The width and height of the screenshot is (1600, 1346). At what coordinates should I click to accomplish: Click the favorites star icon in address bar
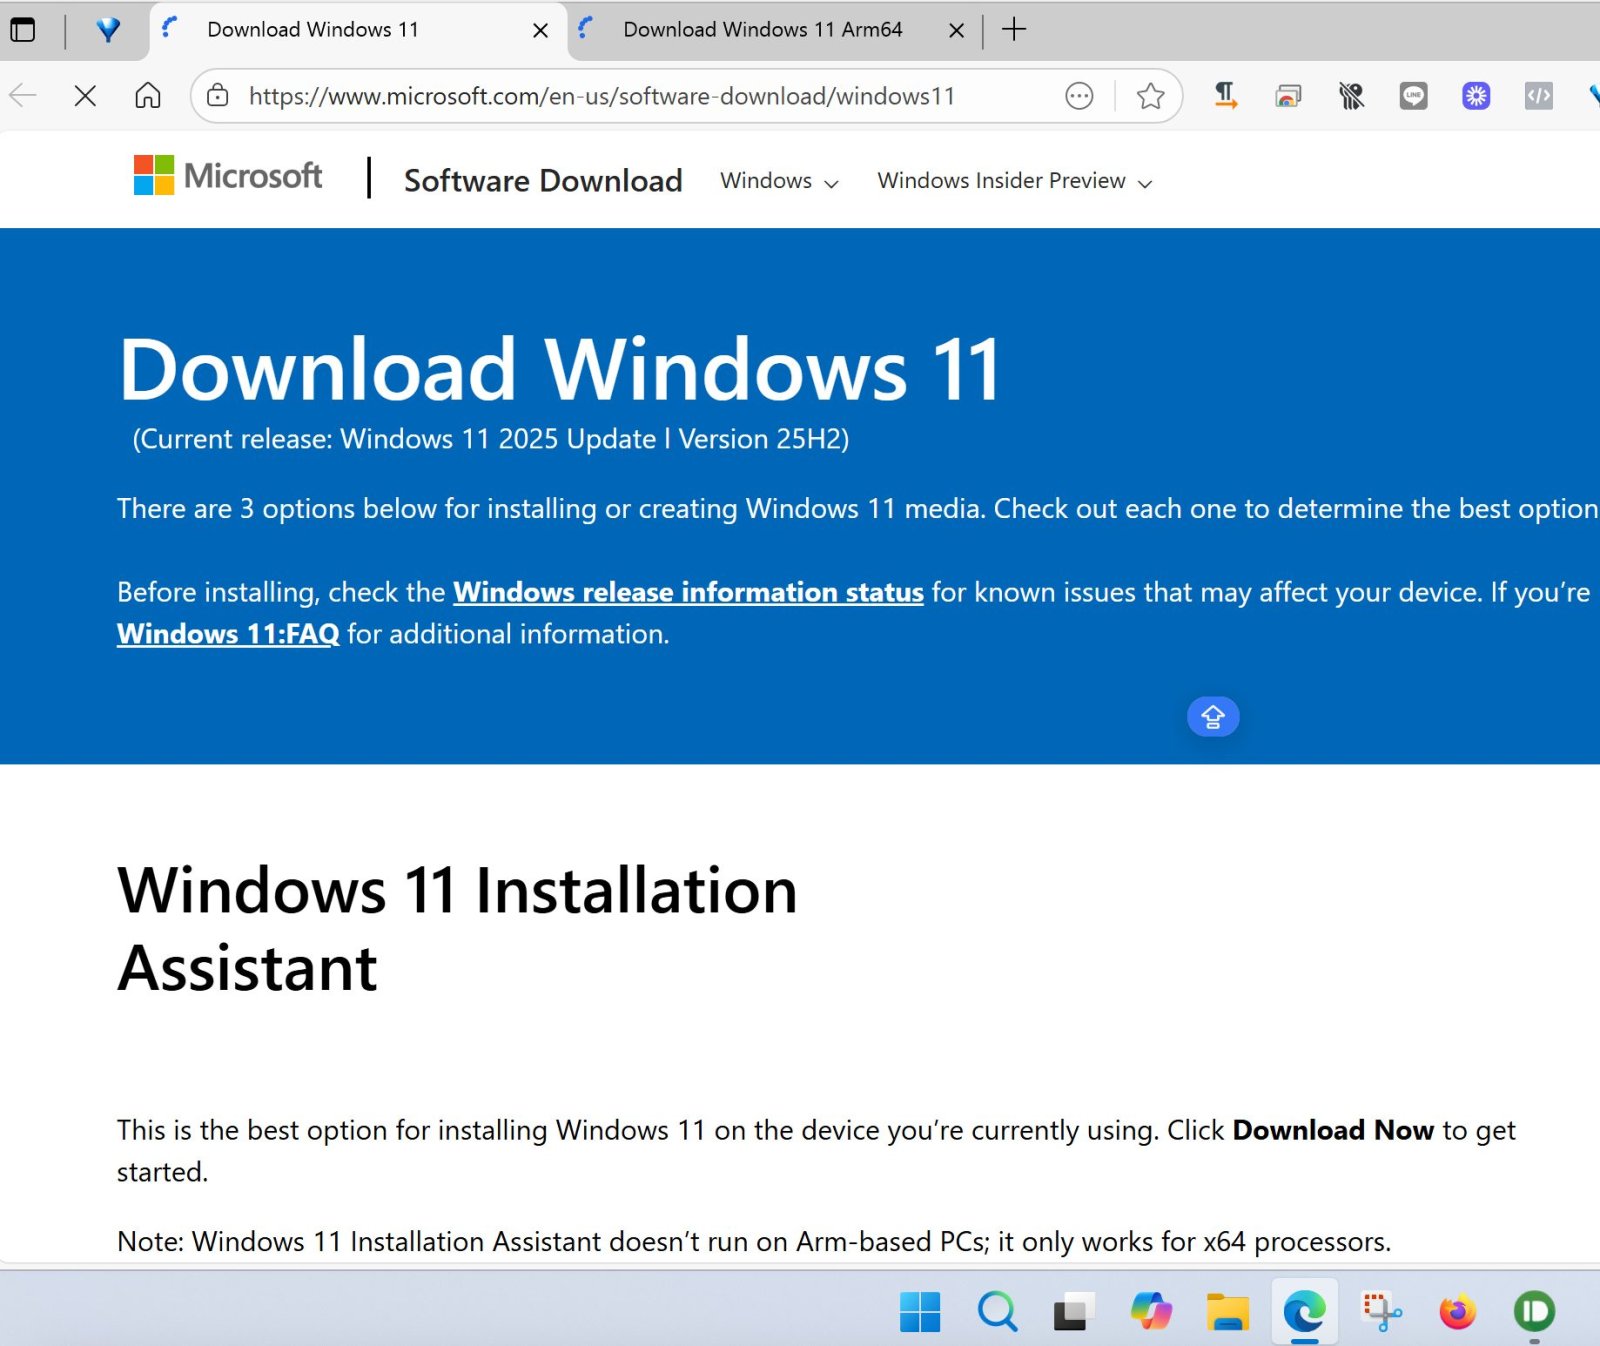pyautogui.click(x=1150, y=96)
